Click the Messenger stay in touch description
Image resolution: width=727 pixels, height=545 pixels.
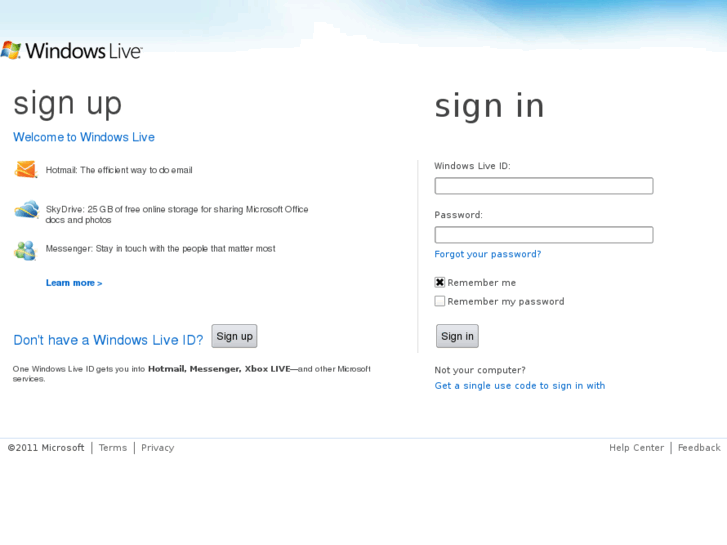pyautogui.click(x=160, y=249)
